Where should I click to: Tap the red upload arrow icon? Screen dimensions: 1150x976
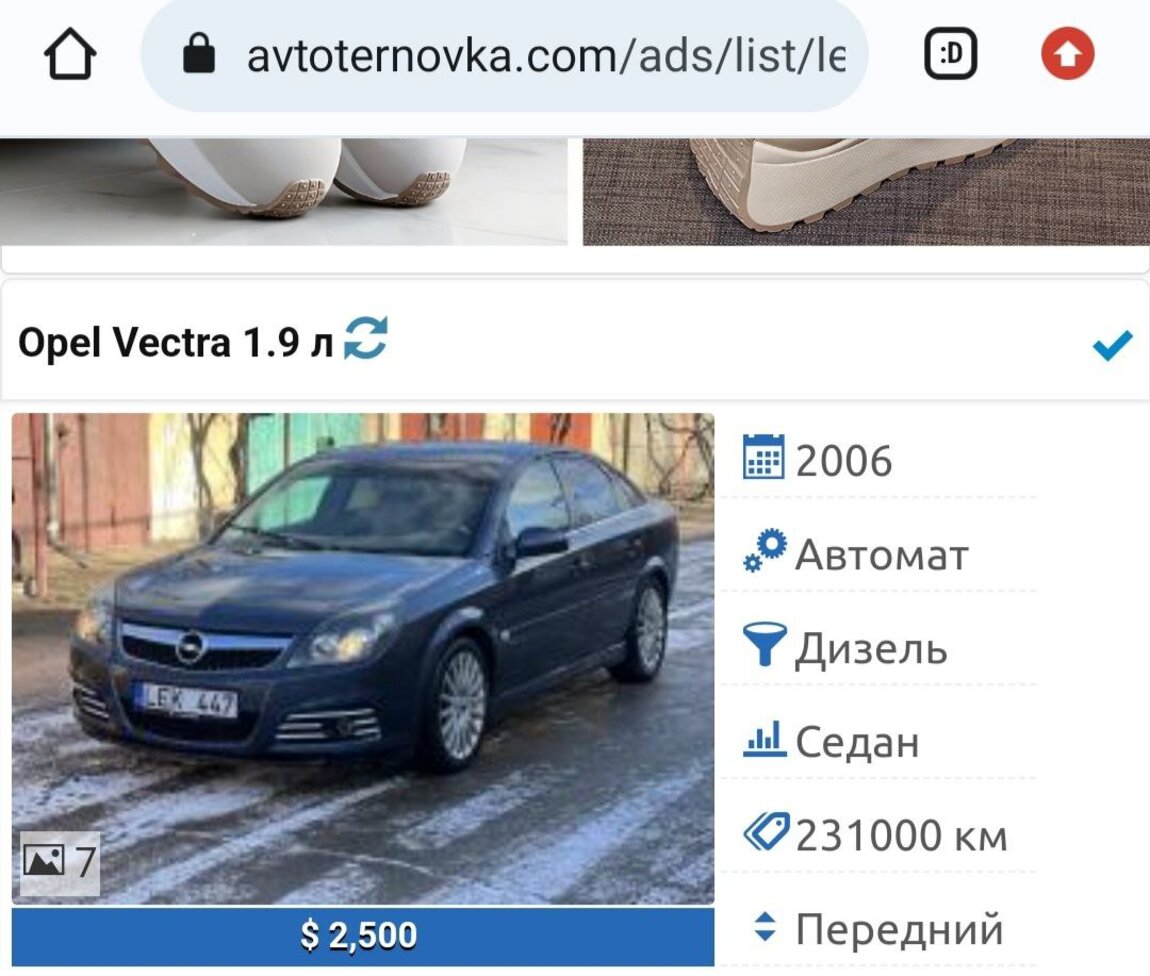(1068, 54)
